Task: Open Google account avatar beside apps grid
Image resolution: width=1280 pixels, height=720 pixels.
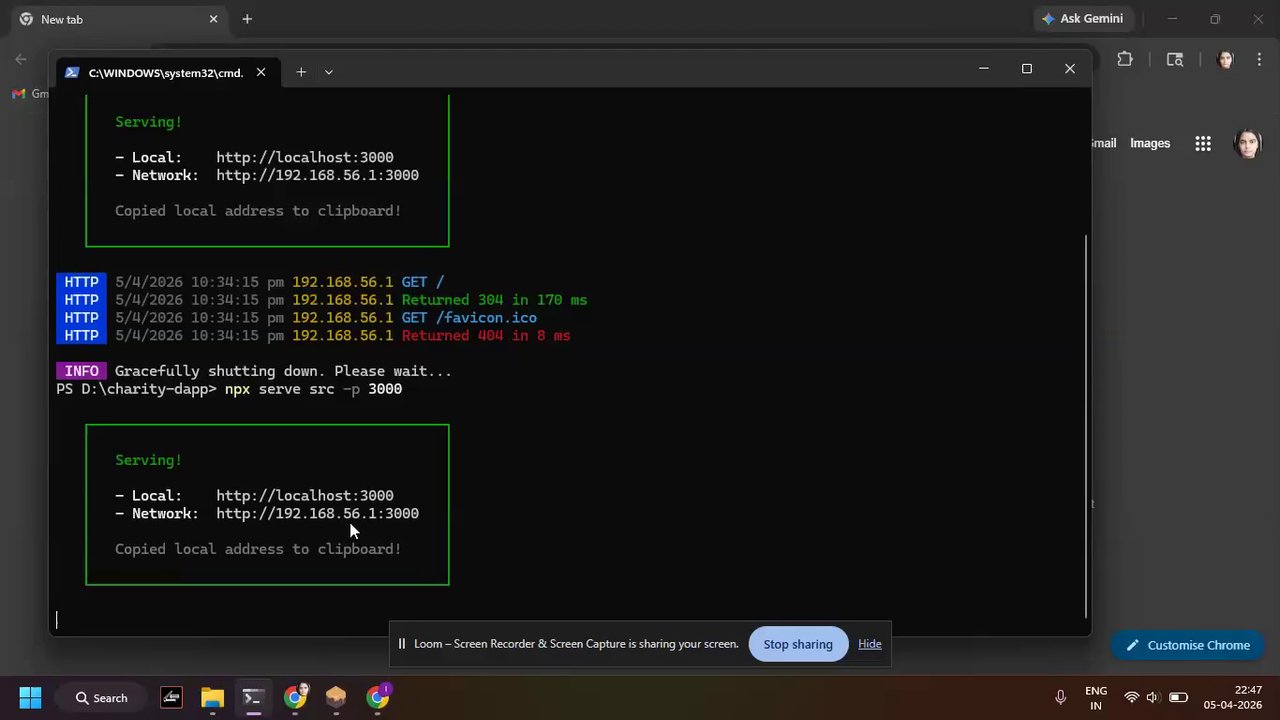Action: tap(1248, 143)
